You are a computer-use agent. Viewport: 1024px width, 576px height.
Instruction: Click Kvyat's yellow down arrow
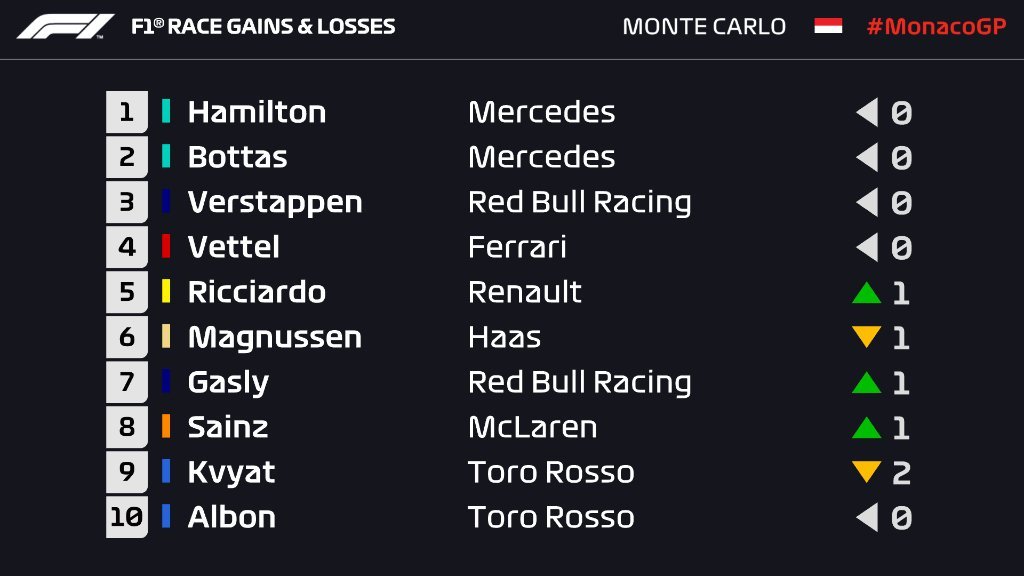[867, 472]
